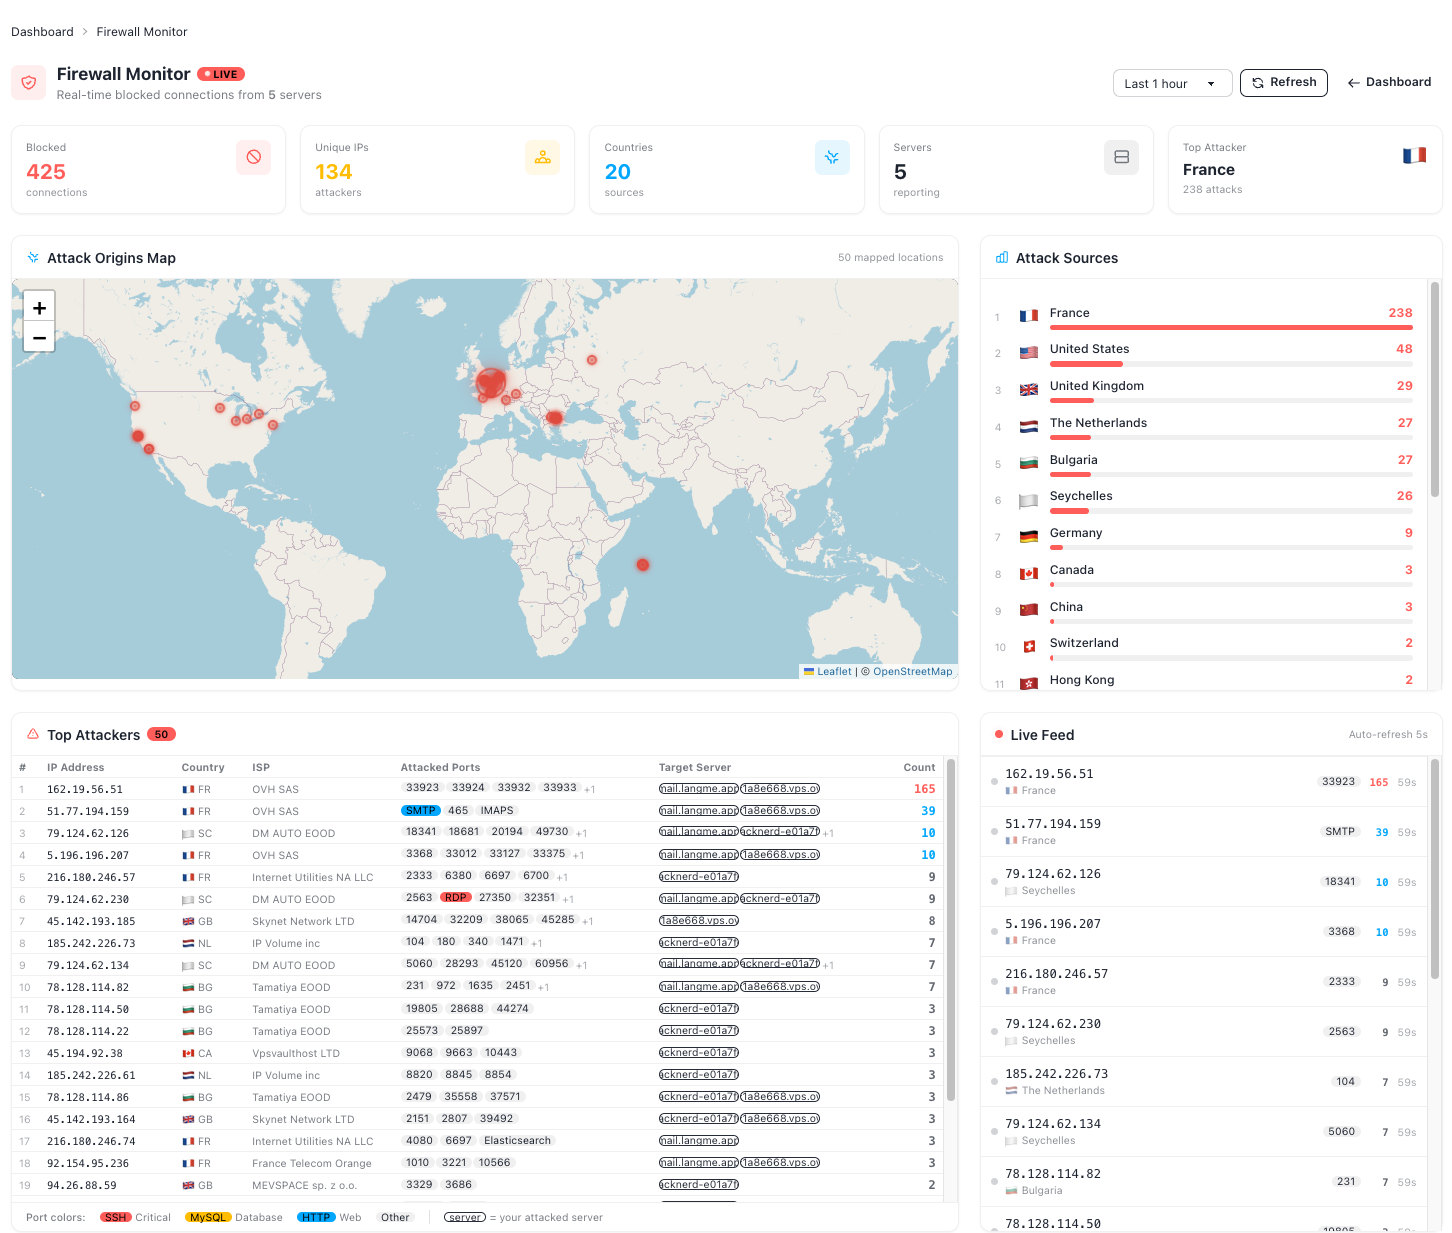This screenshot has width=1452, height=1233.
Task: Click the blocked connections prohibition icon
Action: [254, 157]
